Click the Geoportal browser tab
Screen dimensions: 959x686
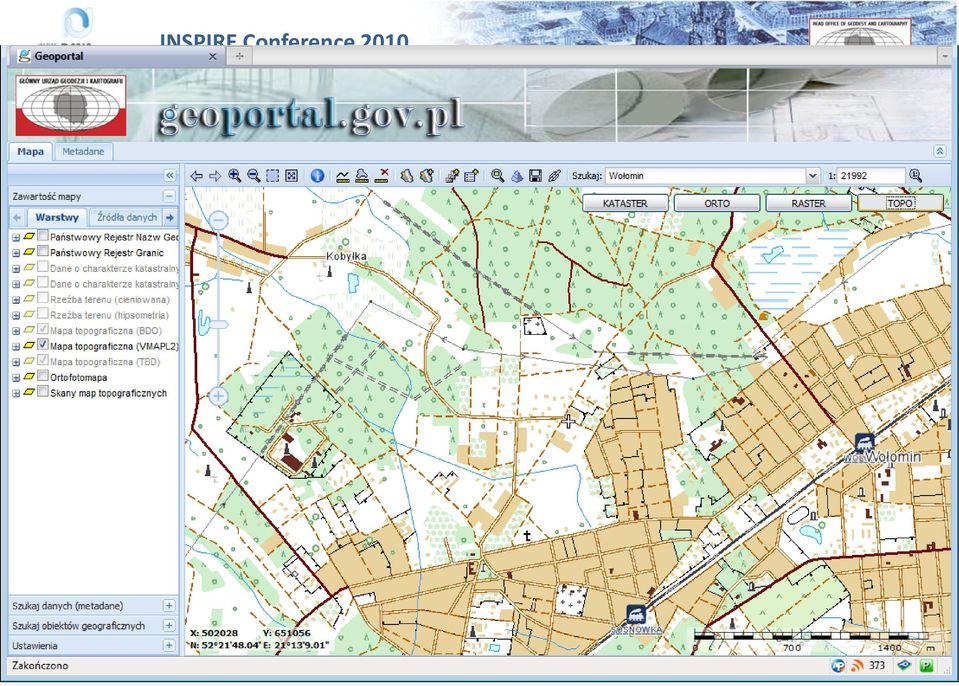coord(116,56)
